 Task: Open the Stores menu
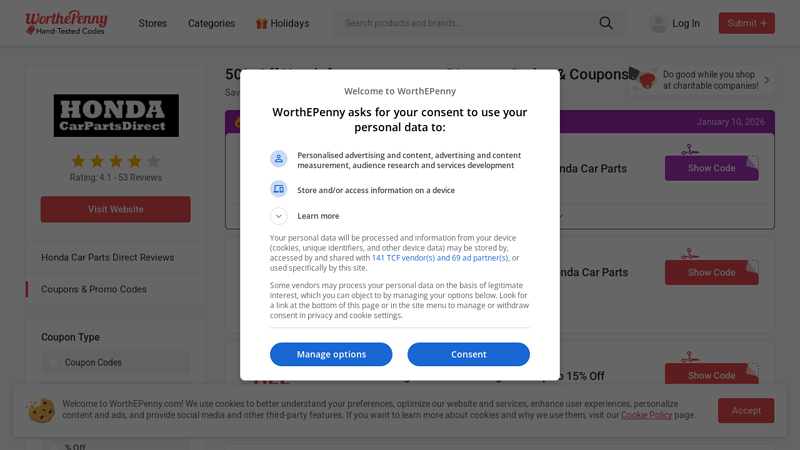click(153, 23)
